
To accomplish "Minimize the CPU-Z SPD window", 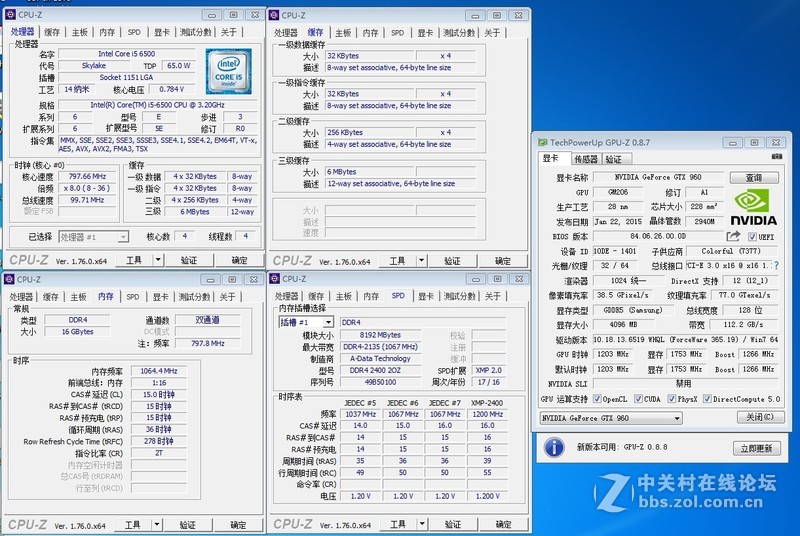I will (475, 279).
